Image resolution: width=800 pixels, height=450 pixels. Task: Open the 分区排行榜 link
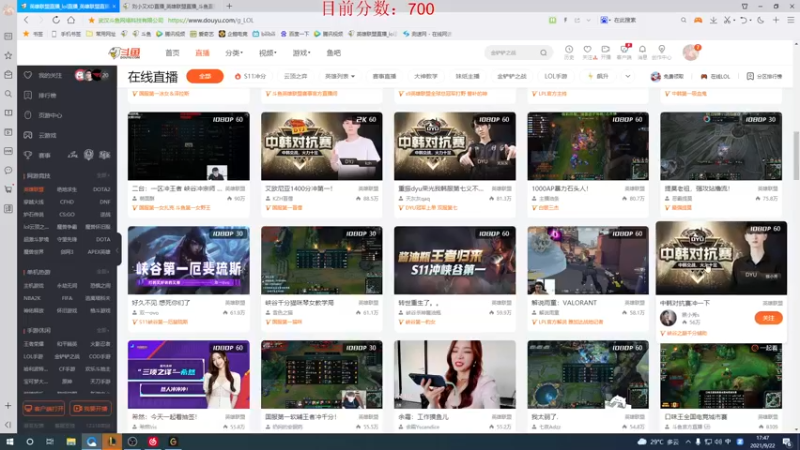click(764, 76)
